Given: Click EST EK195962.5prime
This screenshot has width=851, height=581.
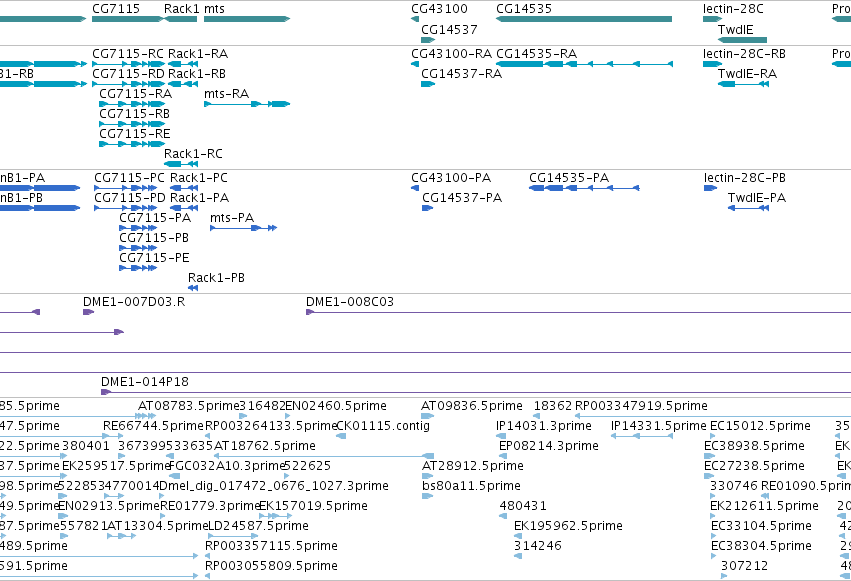Looking at the screenshot, I should (568, 526).
